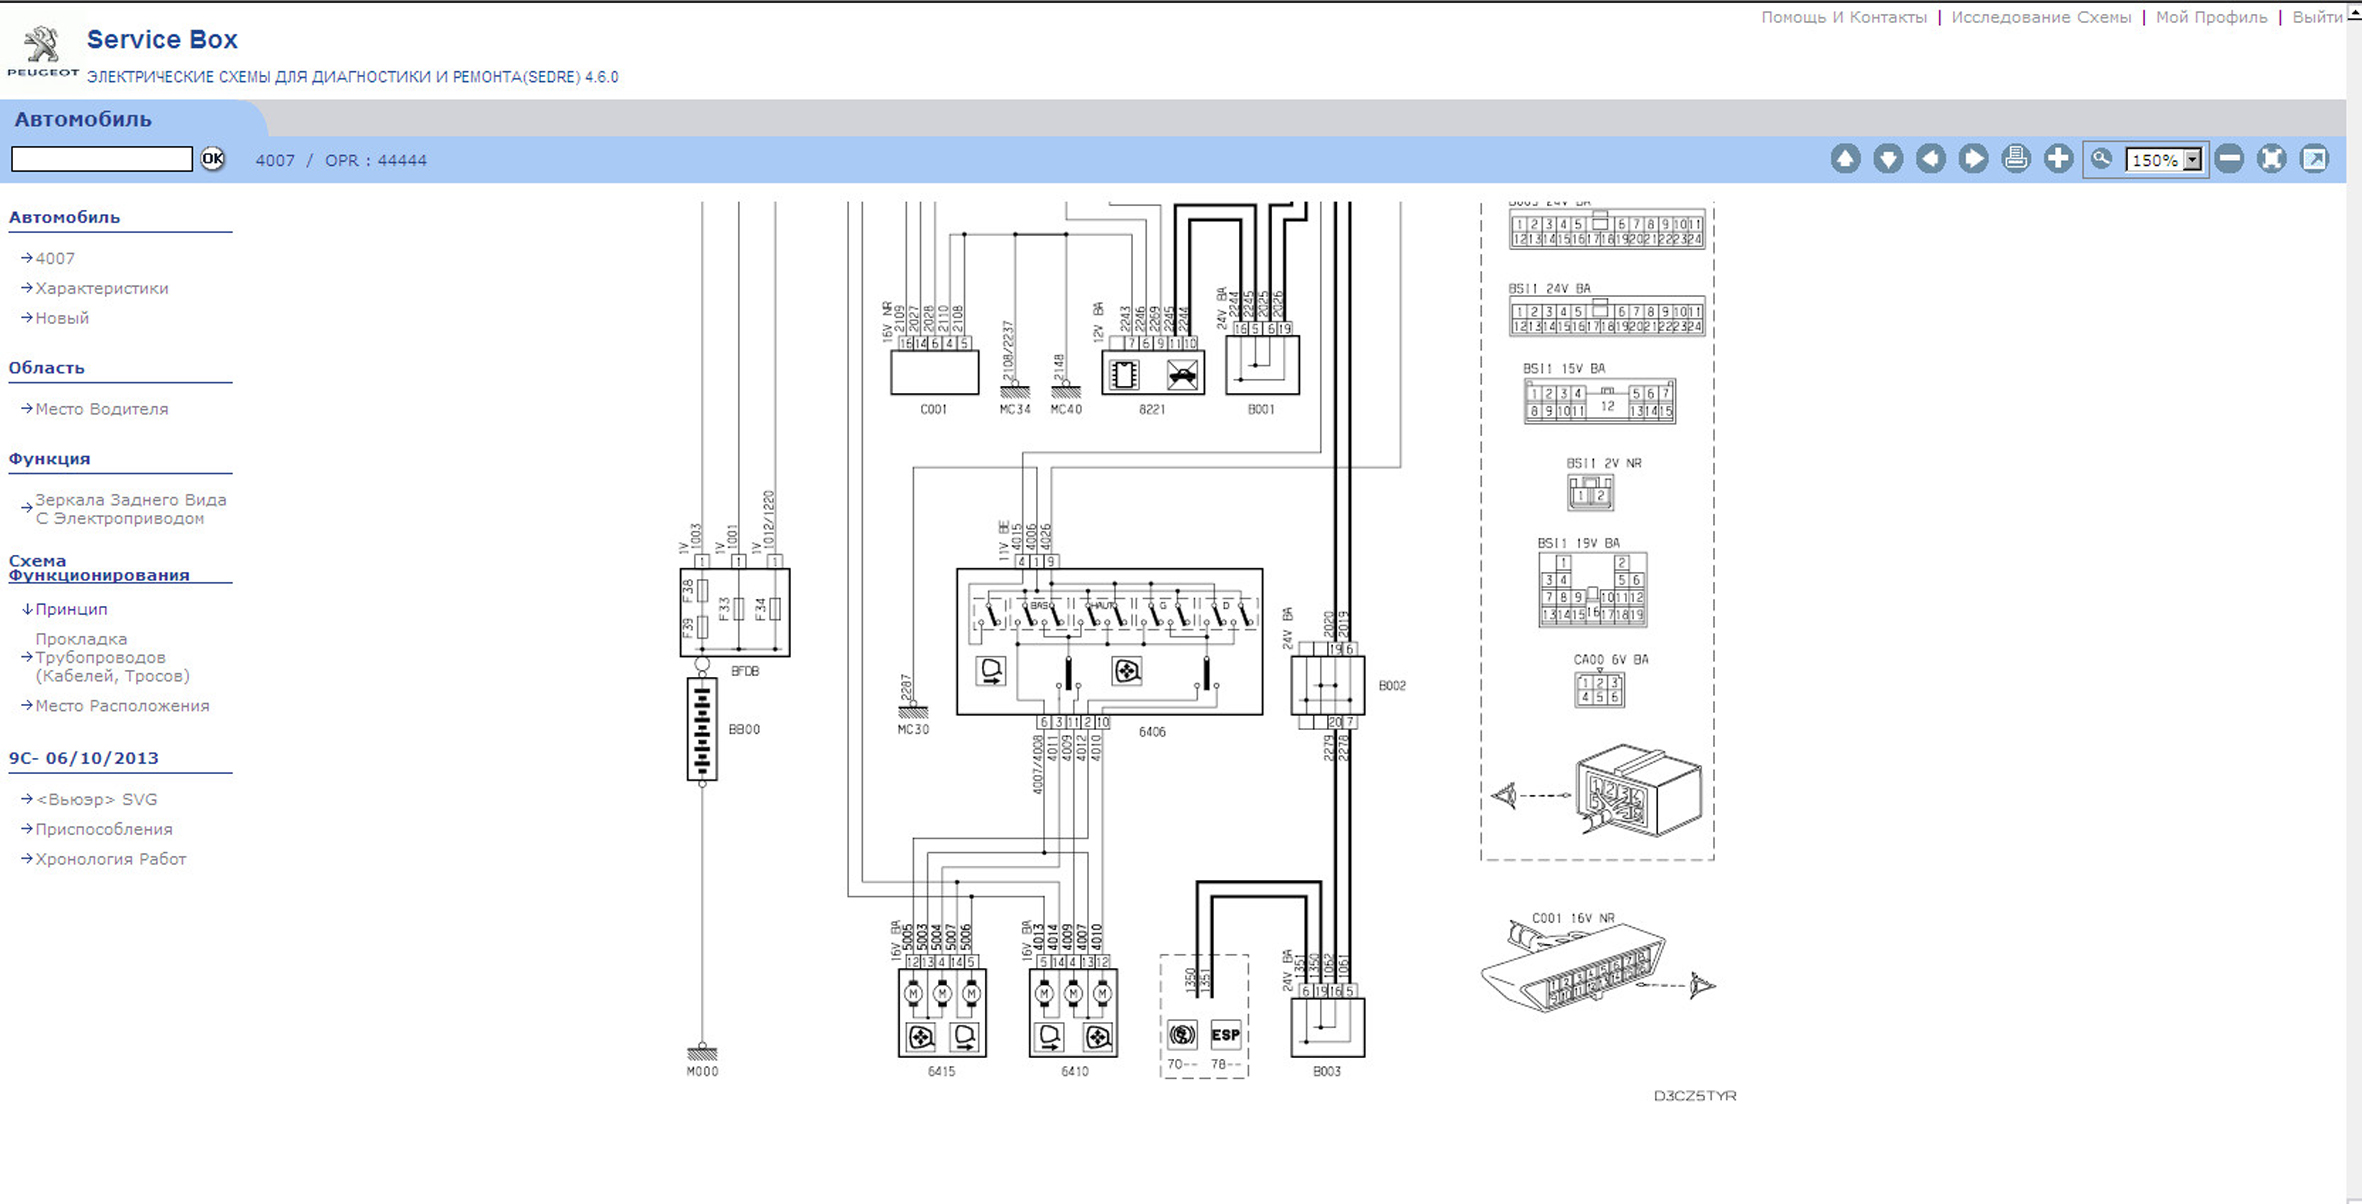Open the Место Расположения link
Image resolution: width=2362 pixels, height=1204 pixels.
point(122,706)
